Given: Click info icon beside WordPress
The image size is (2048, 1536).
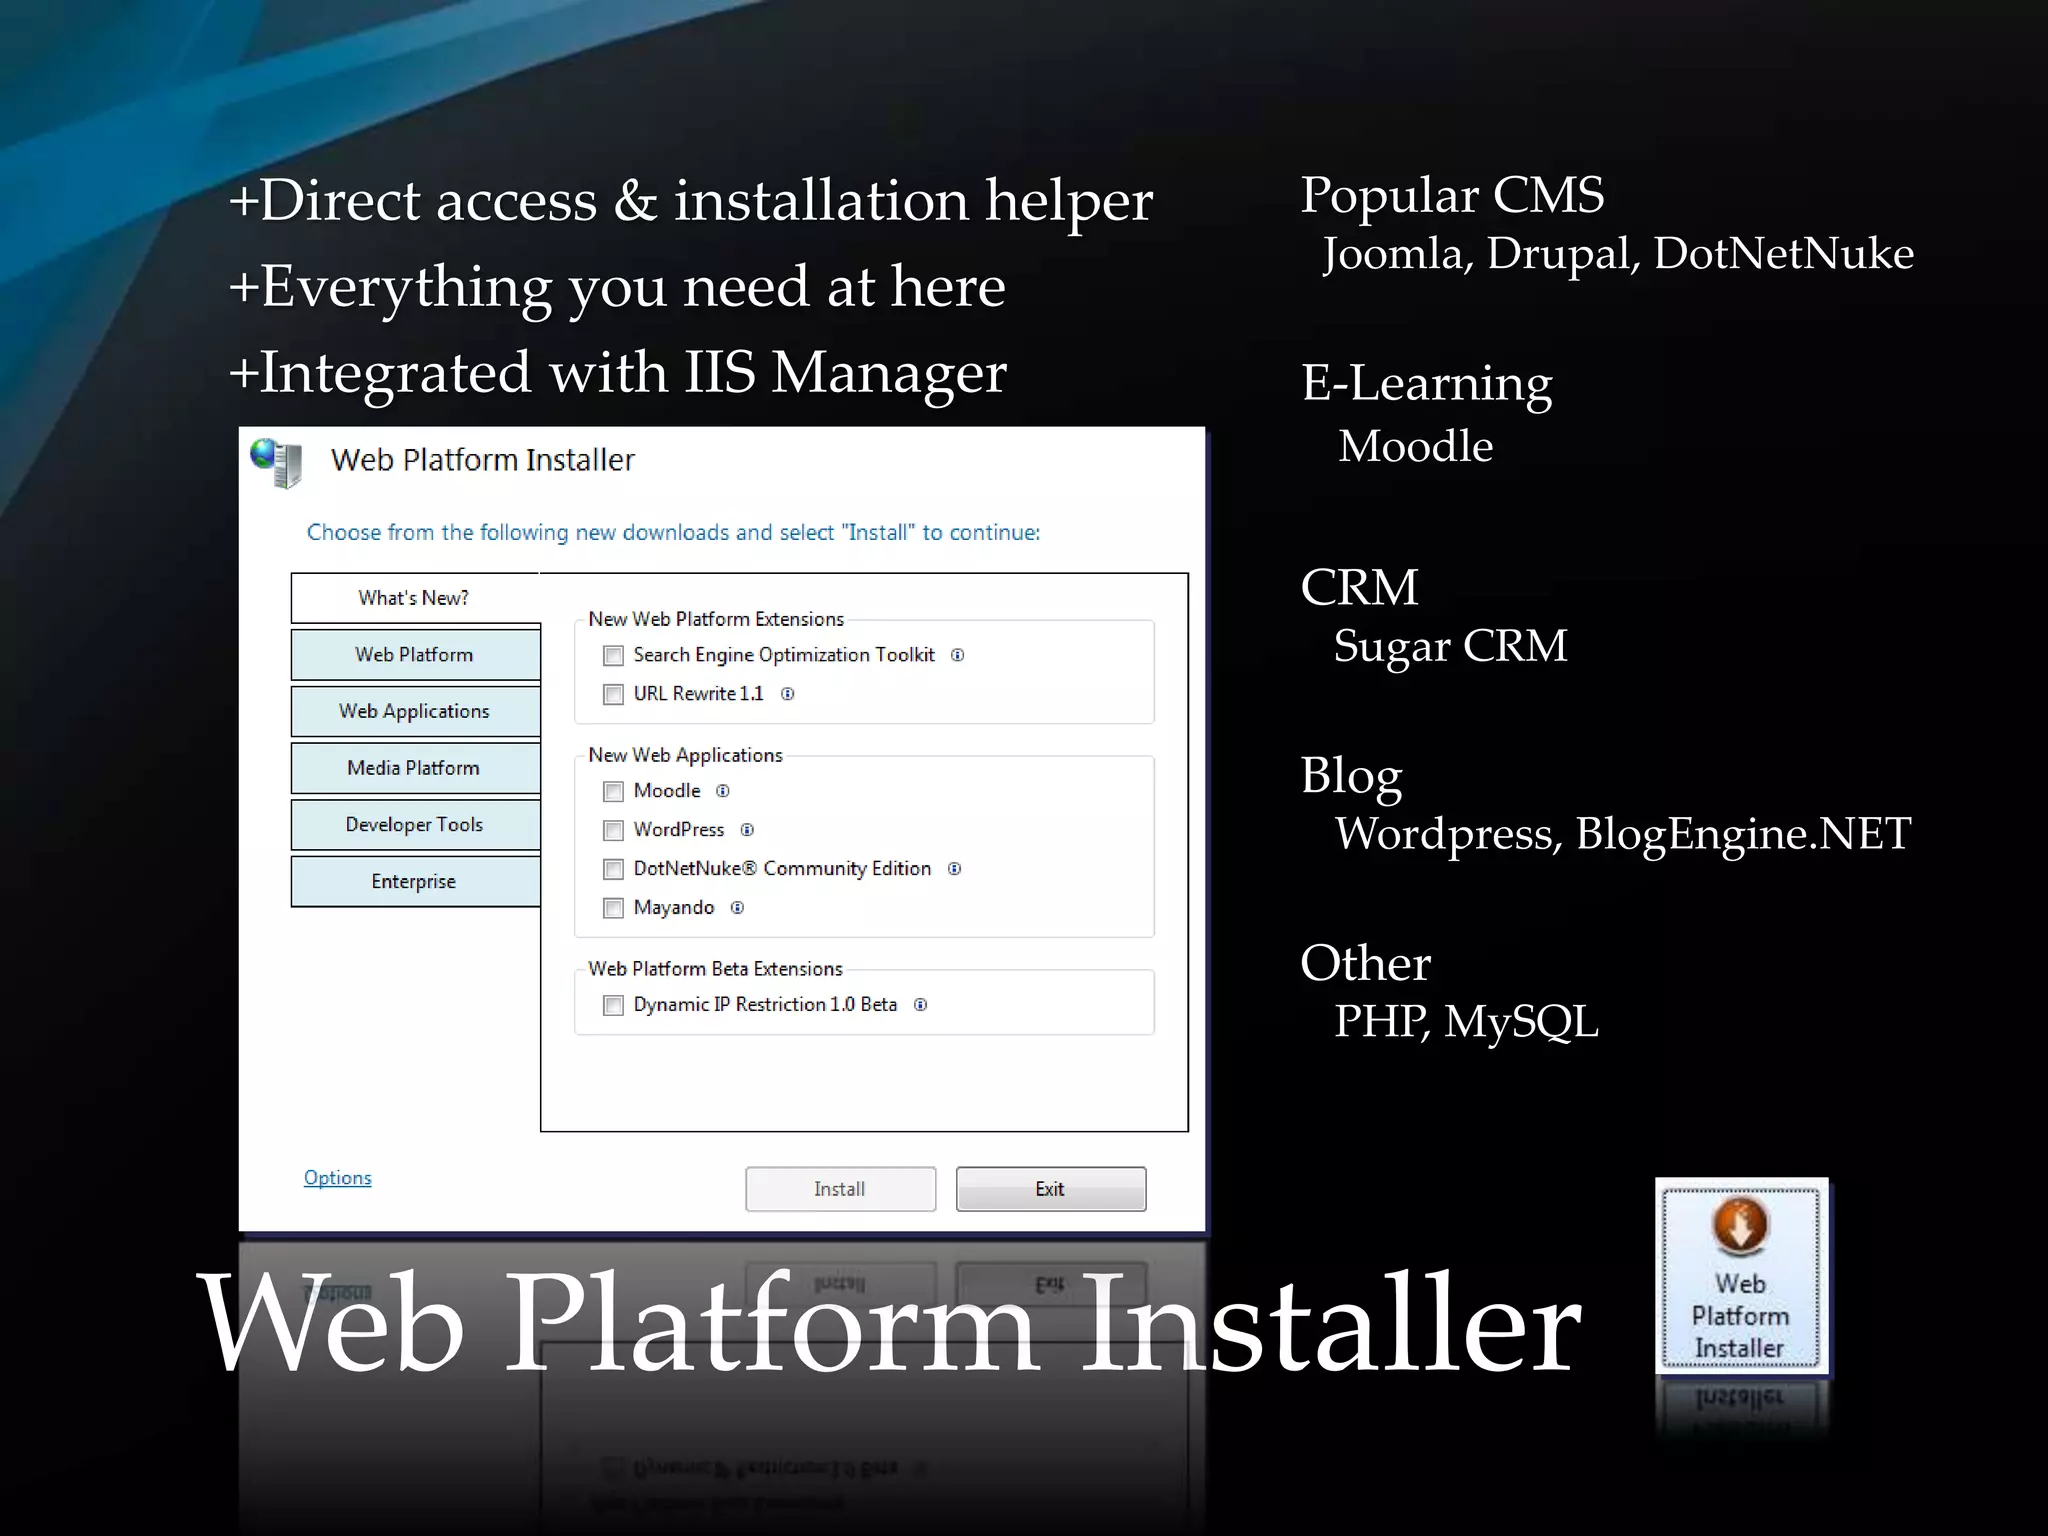Looking at the screenshot, I should pos(747,830).
